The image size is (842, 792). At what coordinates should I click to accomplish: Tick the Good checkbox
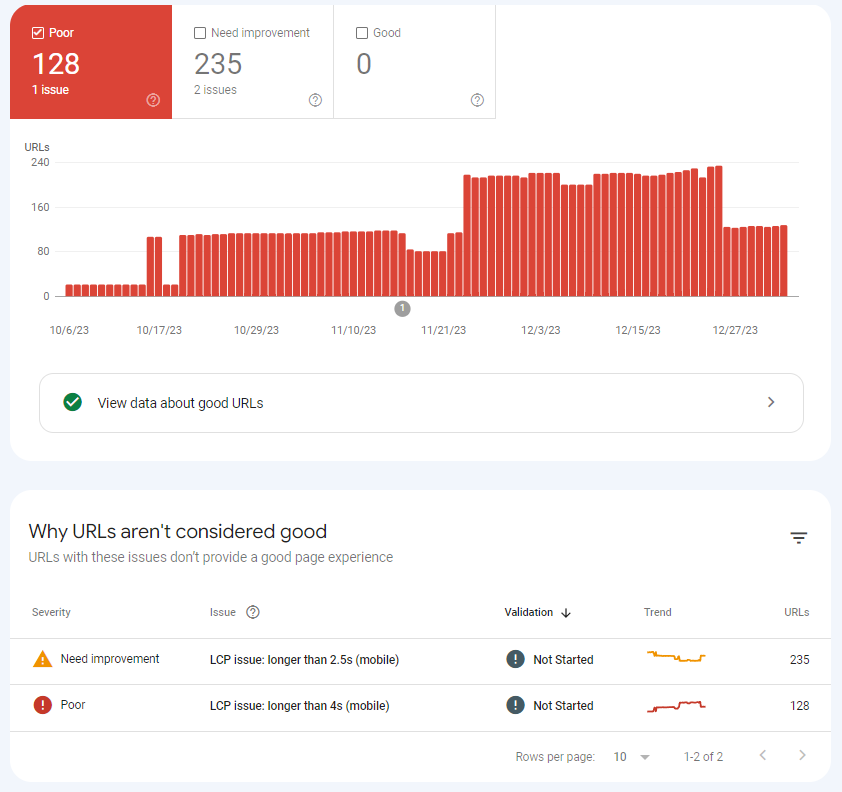point(362,33)
